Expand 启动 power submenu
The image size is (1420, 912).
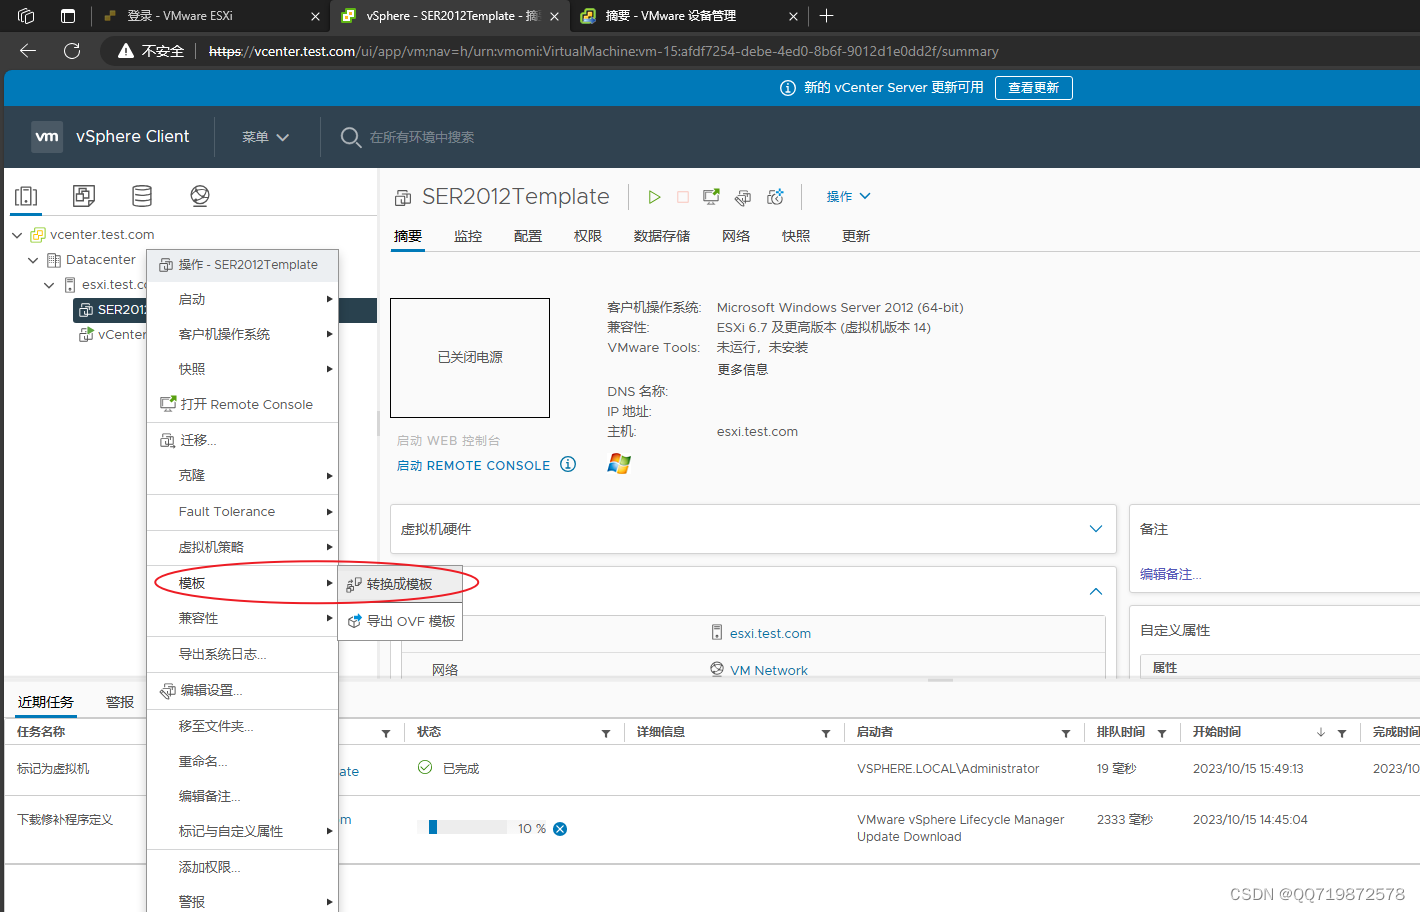pos(243,299)
